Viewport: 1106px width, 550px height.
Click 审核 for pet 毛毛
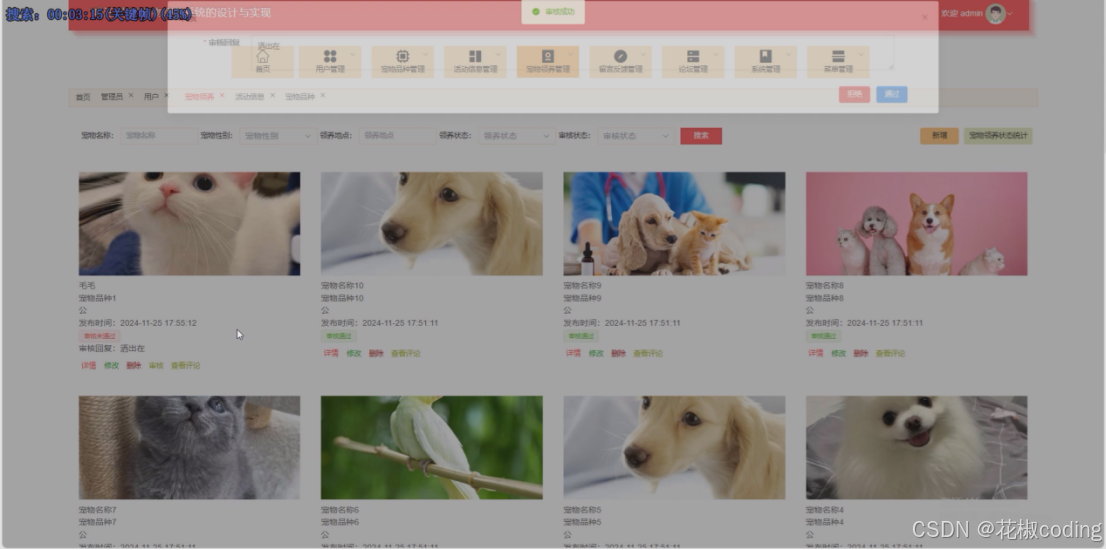pyautogui.click(x=156, y=366)
